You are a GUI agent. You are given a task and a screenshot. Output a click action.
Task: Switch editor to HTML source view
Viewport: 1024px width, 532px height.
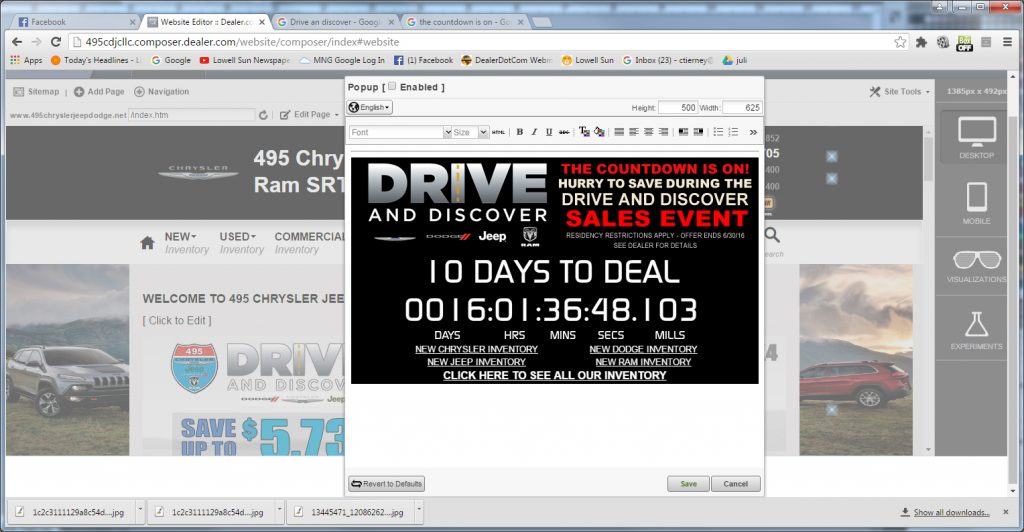498,132
